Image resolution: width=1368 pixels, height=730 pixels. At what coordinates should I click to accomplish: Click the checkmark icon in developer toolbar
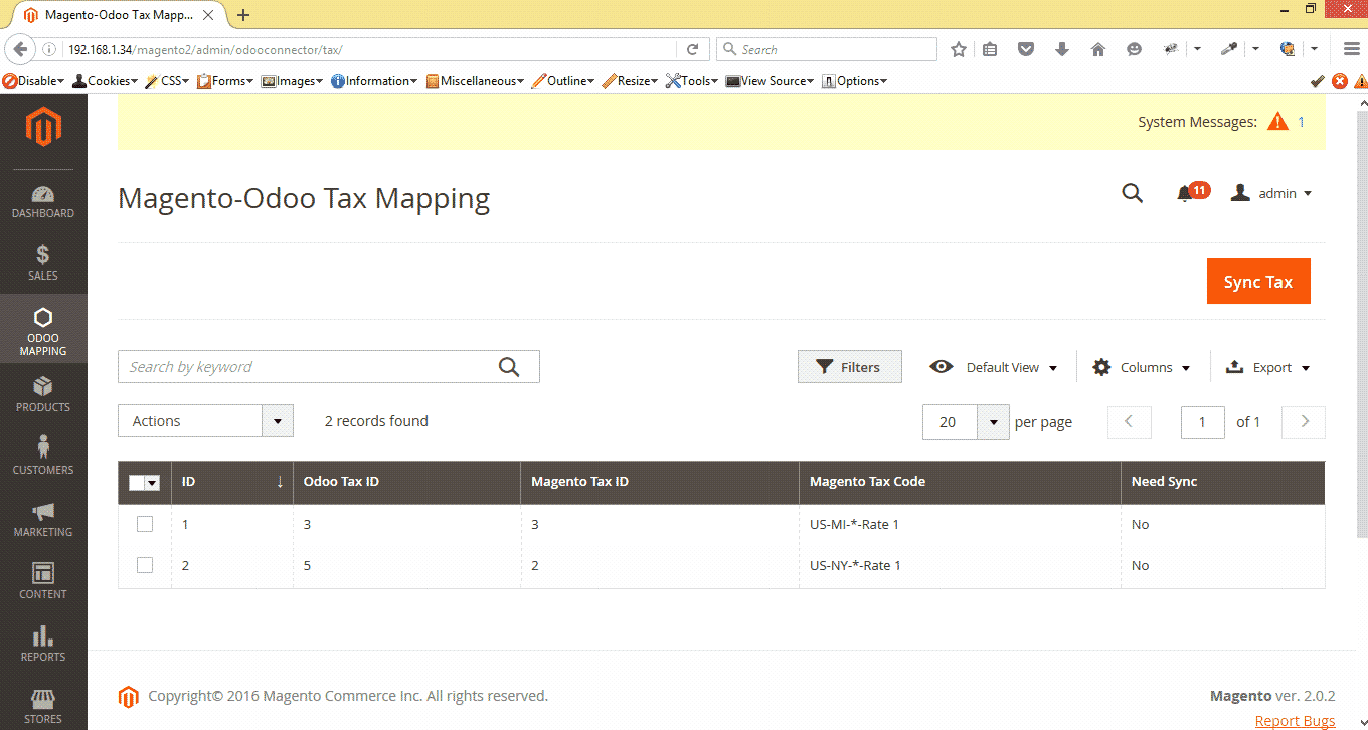pyautogui.click(x=1318, y=81)
